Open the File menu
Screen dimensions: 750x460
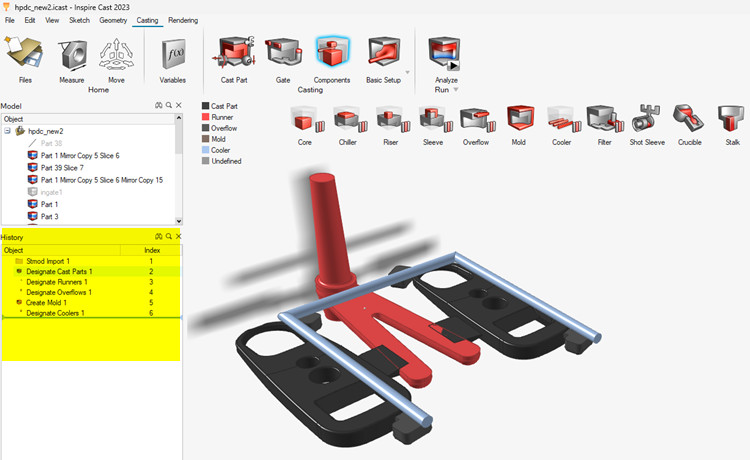click(9, 20)
